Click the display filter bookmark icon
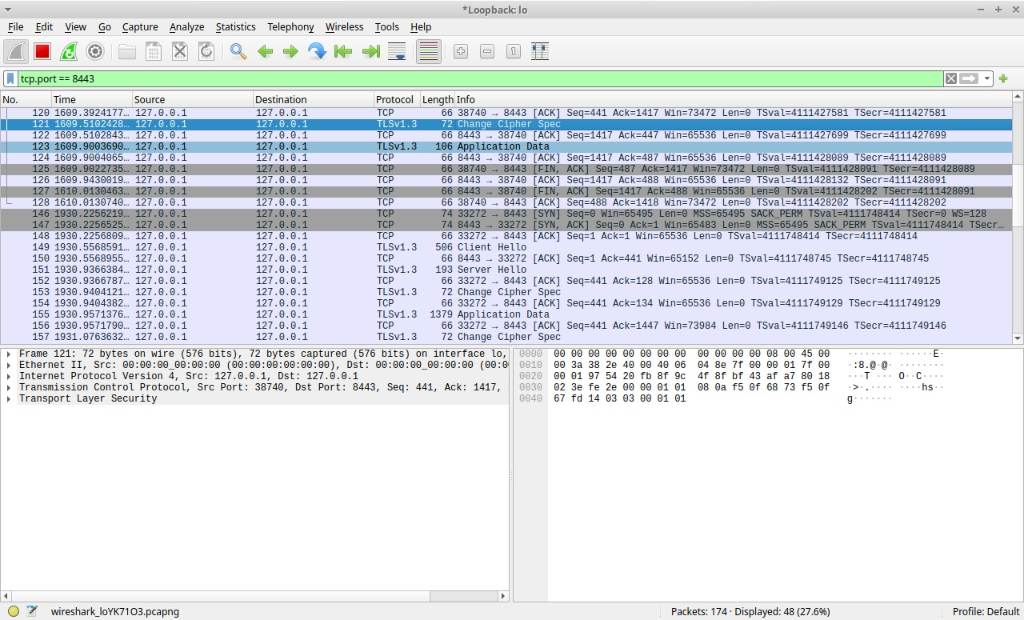The width and height of the screenshot is (1024, 620). pos(10,78)
